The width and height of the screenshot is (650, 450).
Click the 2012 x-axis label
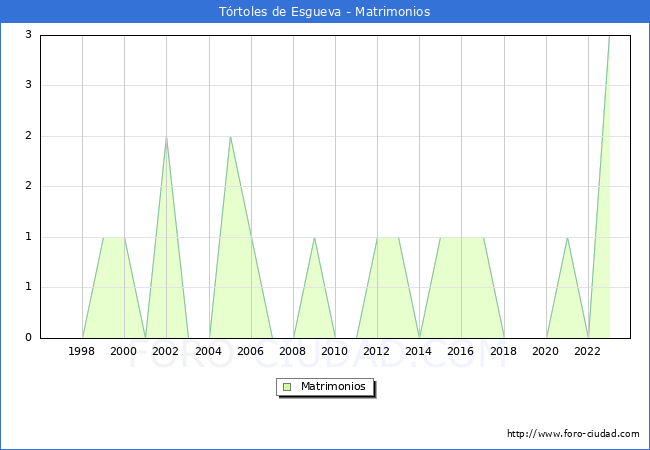pyautogui.click(x=376, y=351)
